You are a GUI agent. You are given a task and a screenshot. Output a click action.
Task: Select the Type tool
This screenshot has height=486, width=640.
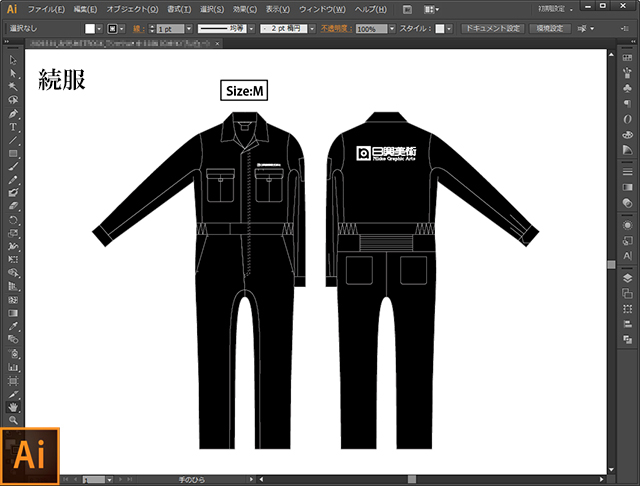pyautogui.click(x=13, y=127)
